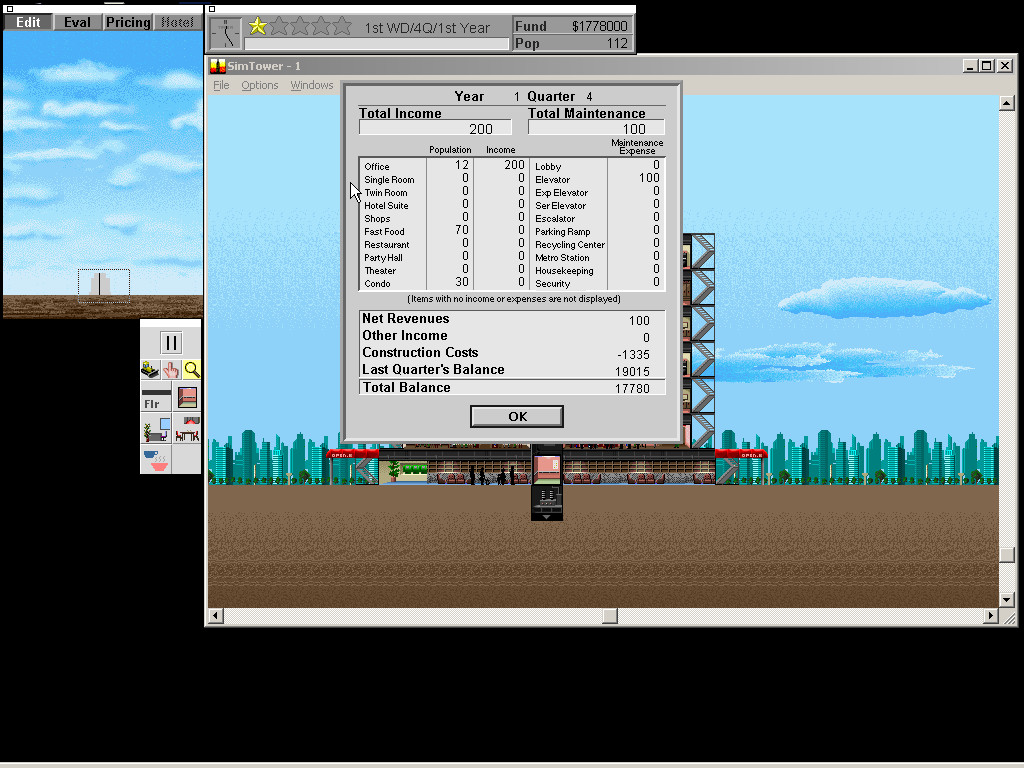Click the Fund $1778000 display
1024x768 pixels.
[x=571, y=26]
